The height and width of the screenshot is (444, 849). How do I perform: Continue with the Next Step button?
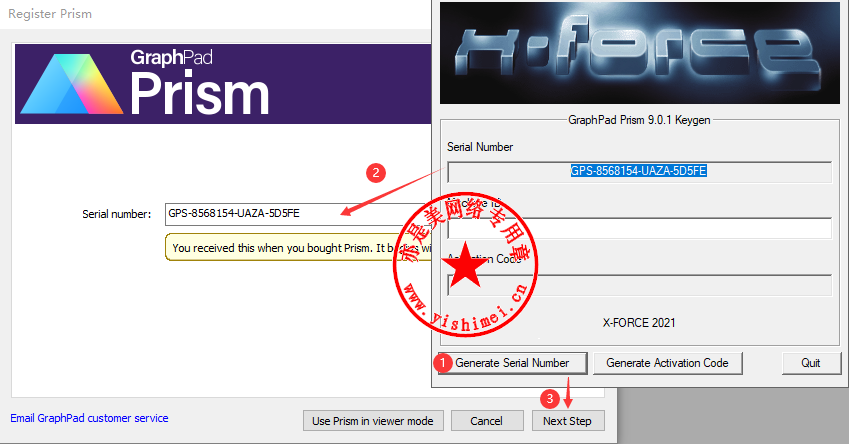pos(567,421)
